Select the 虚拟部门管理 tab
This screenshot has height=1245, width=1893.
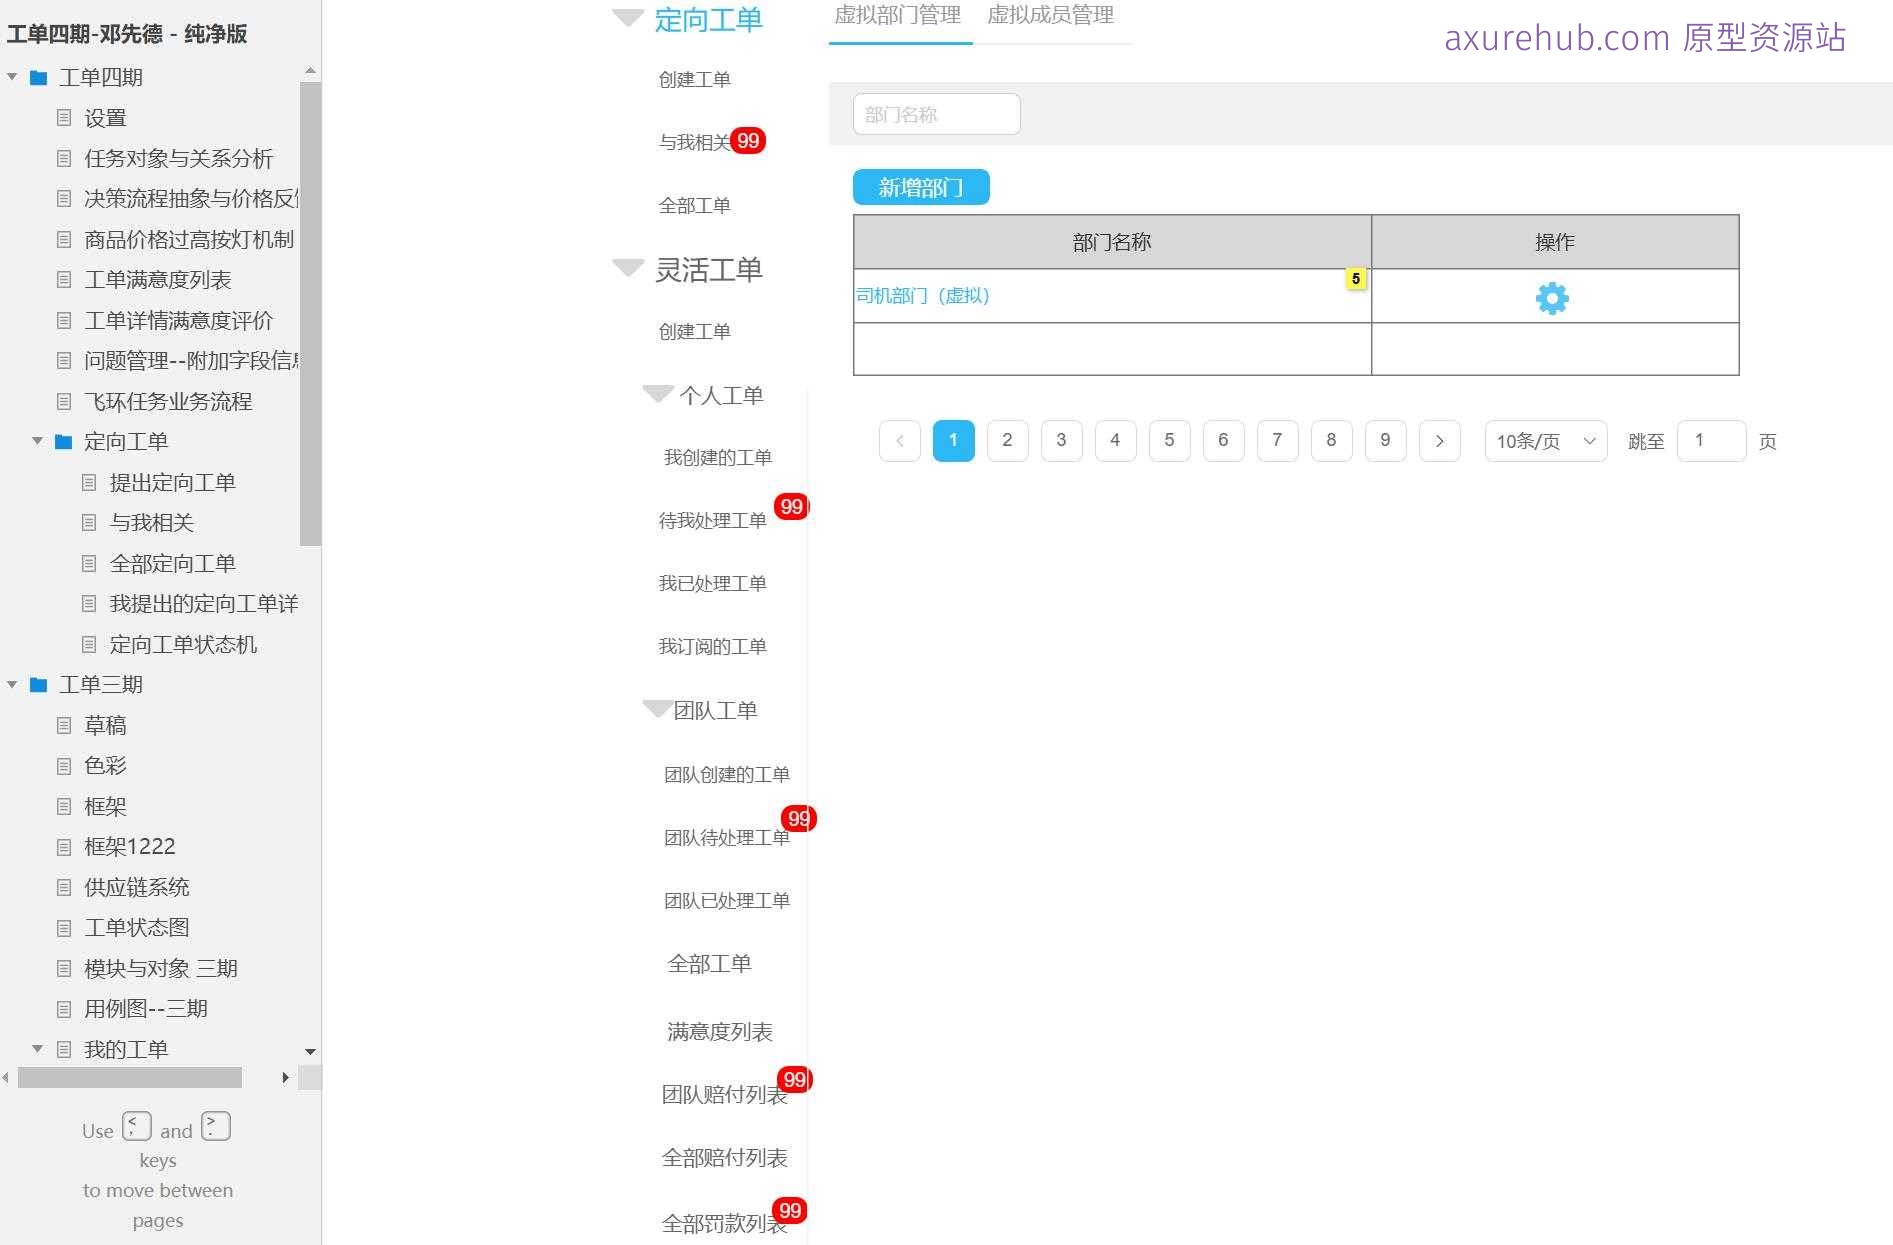pos(899,16)
